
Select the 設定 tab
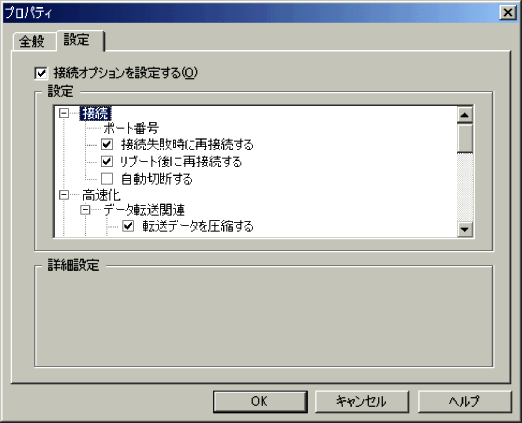(x=77, y=40)
